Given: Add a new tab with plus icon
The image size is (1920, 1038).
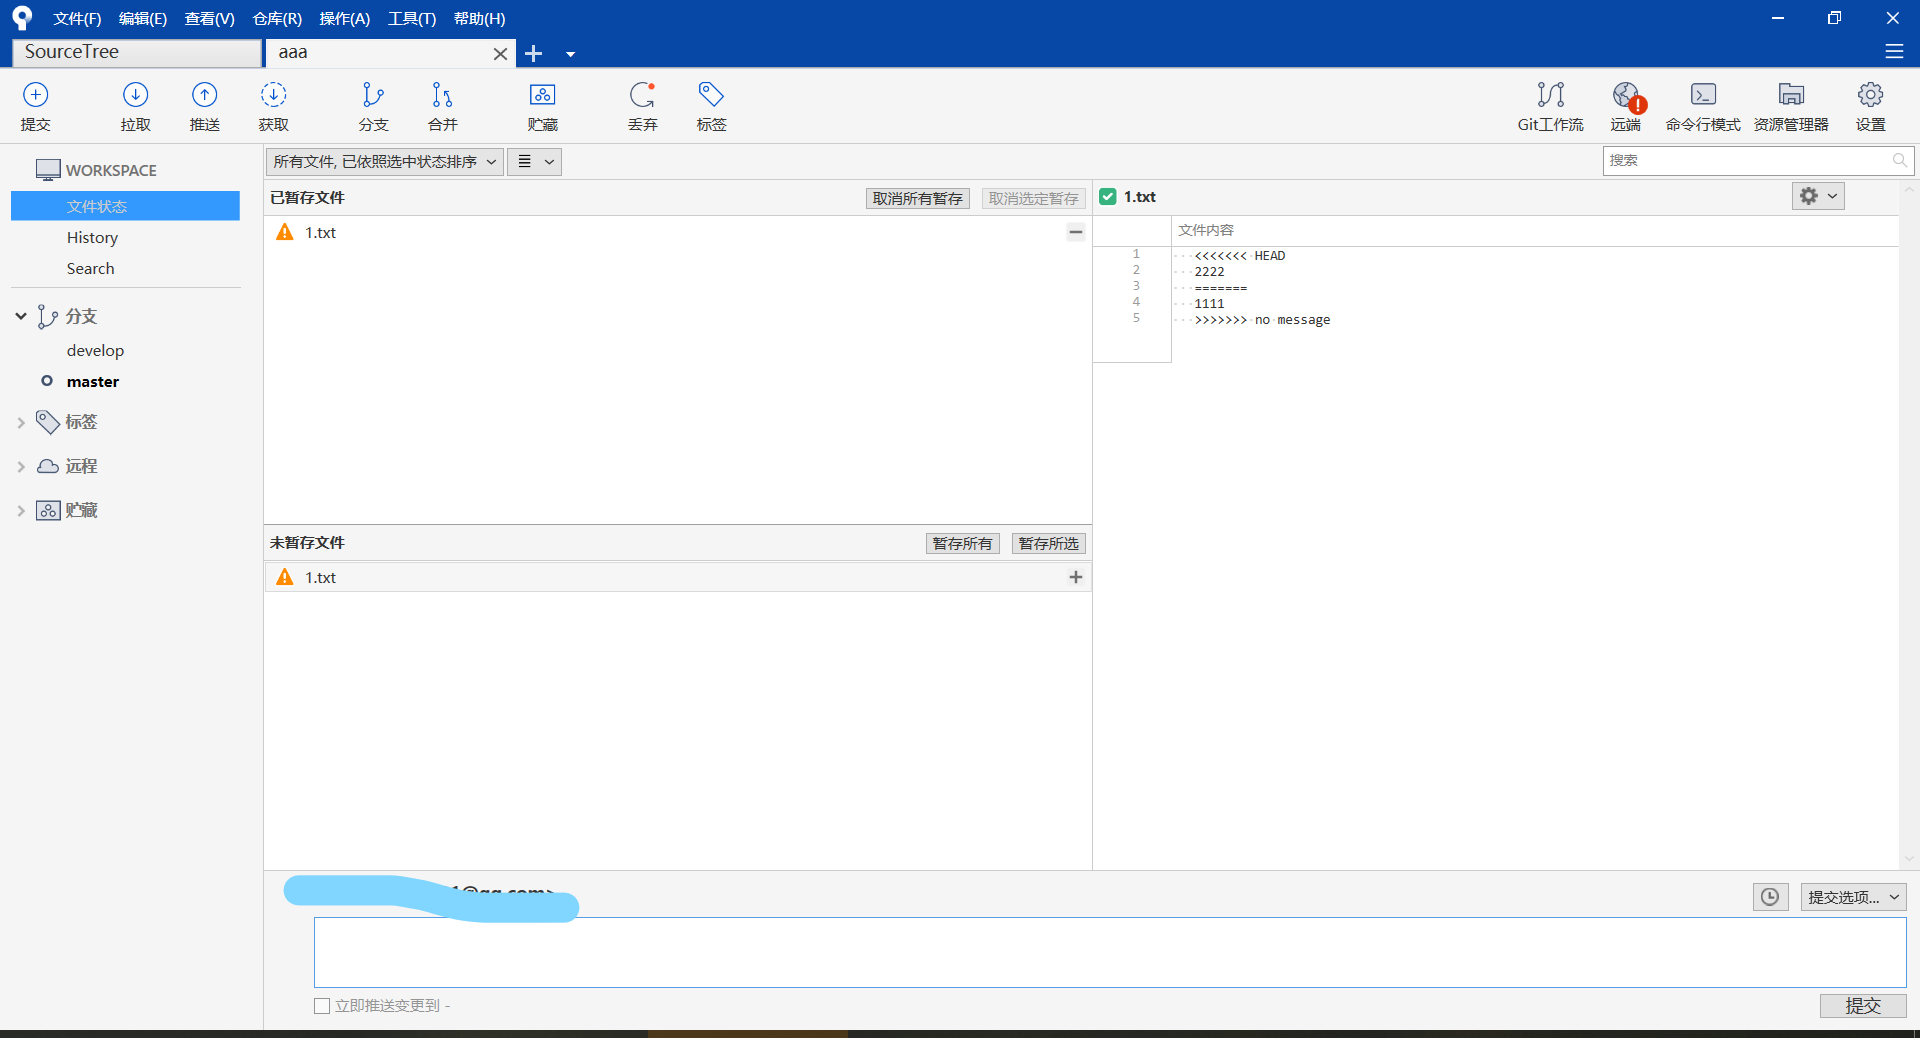Looking at the screenshot, I should click(x=534, y=53).
